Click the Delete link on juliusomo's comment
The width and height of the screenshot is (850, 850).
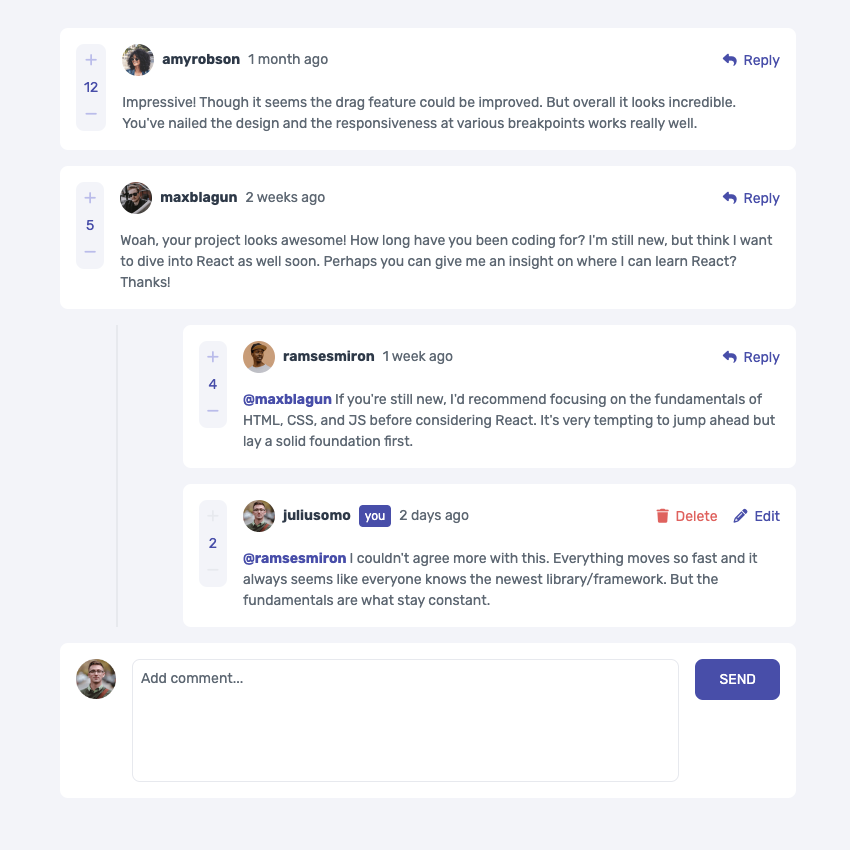[x=696, y=516]
